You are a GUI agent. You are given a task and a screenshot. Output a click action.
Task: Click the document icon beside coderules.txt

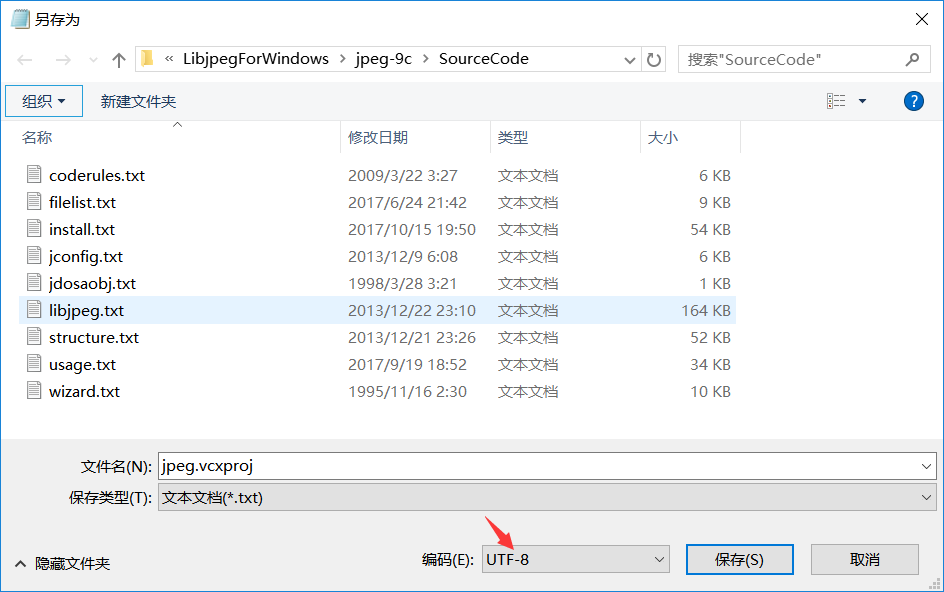[x=33, y=174]
